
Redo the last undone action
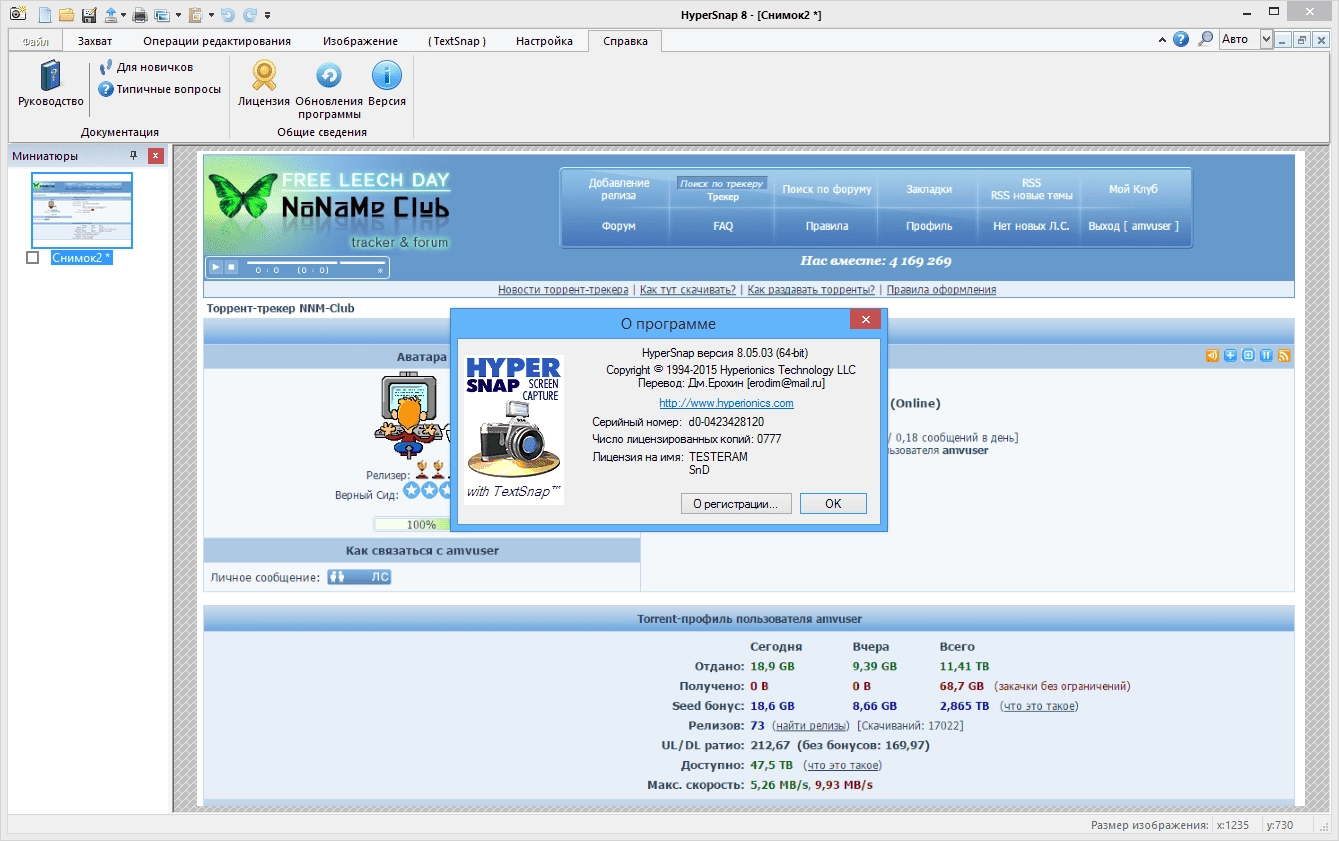point(249,15)
